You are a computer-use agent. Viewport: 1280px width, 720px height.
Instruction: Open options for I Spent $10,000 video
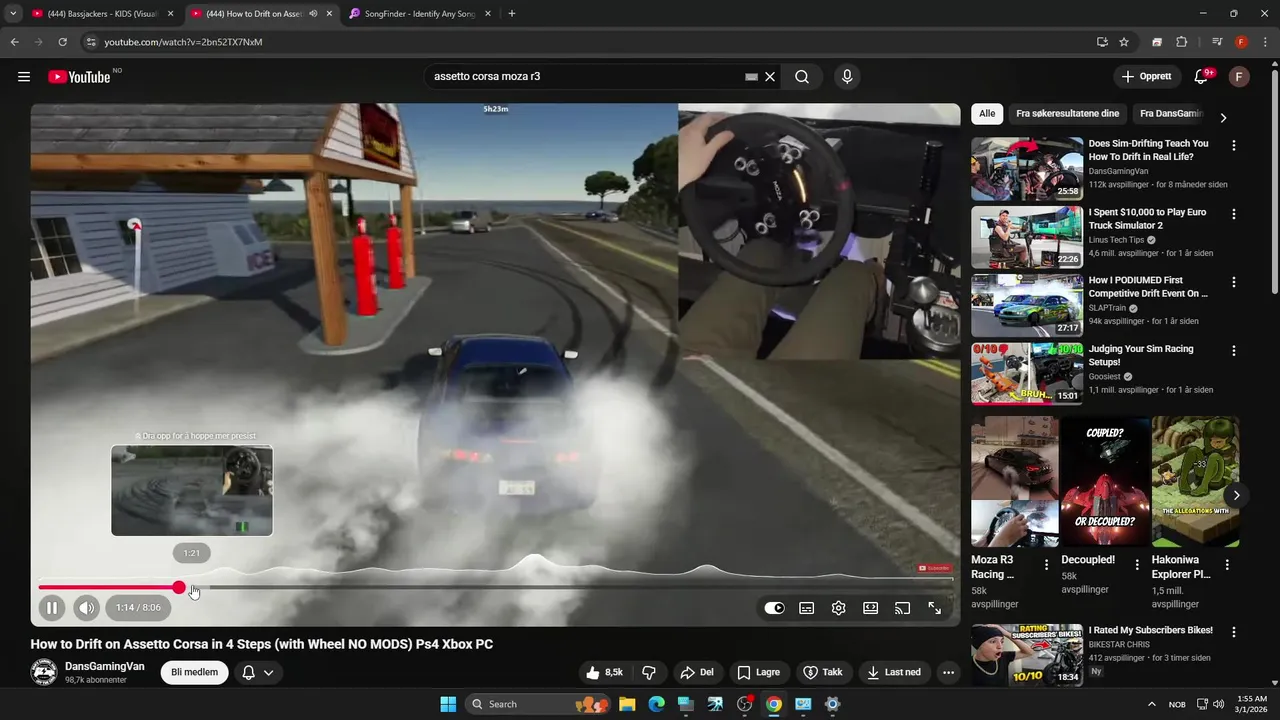point(1233,214)
